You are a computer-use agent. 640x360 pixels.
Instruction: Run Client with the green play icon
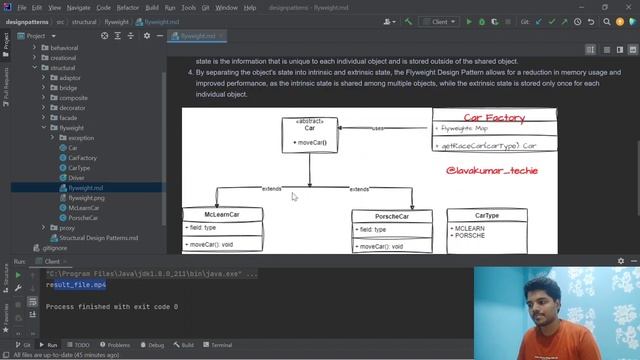click(469, 22)
